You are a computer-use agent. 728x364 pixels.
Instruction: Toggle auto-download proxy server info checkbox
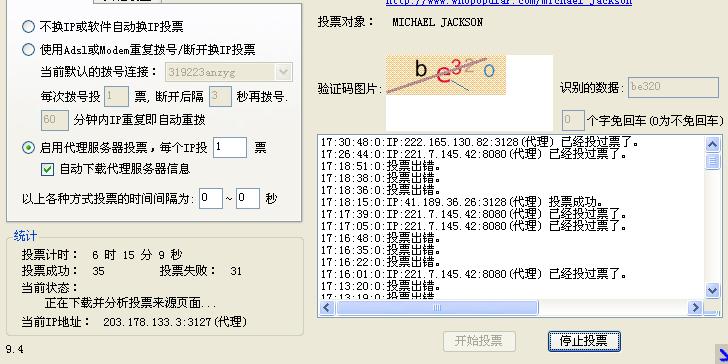pos(47,169)
